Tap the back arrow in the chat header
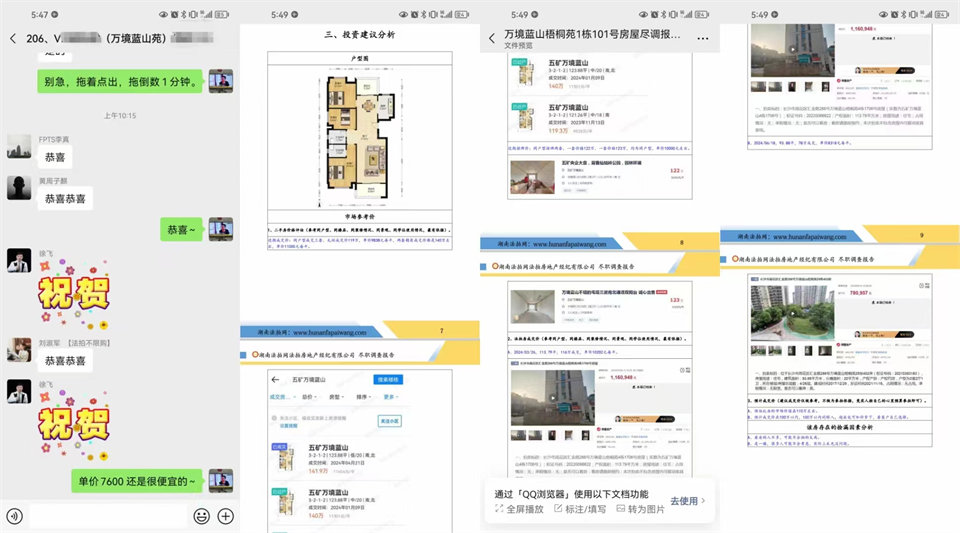Viewport: 960px width, 533px height. [13, 38]
